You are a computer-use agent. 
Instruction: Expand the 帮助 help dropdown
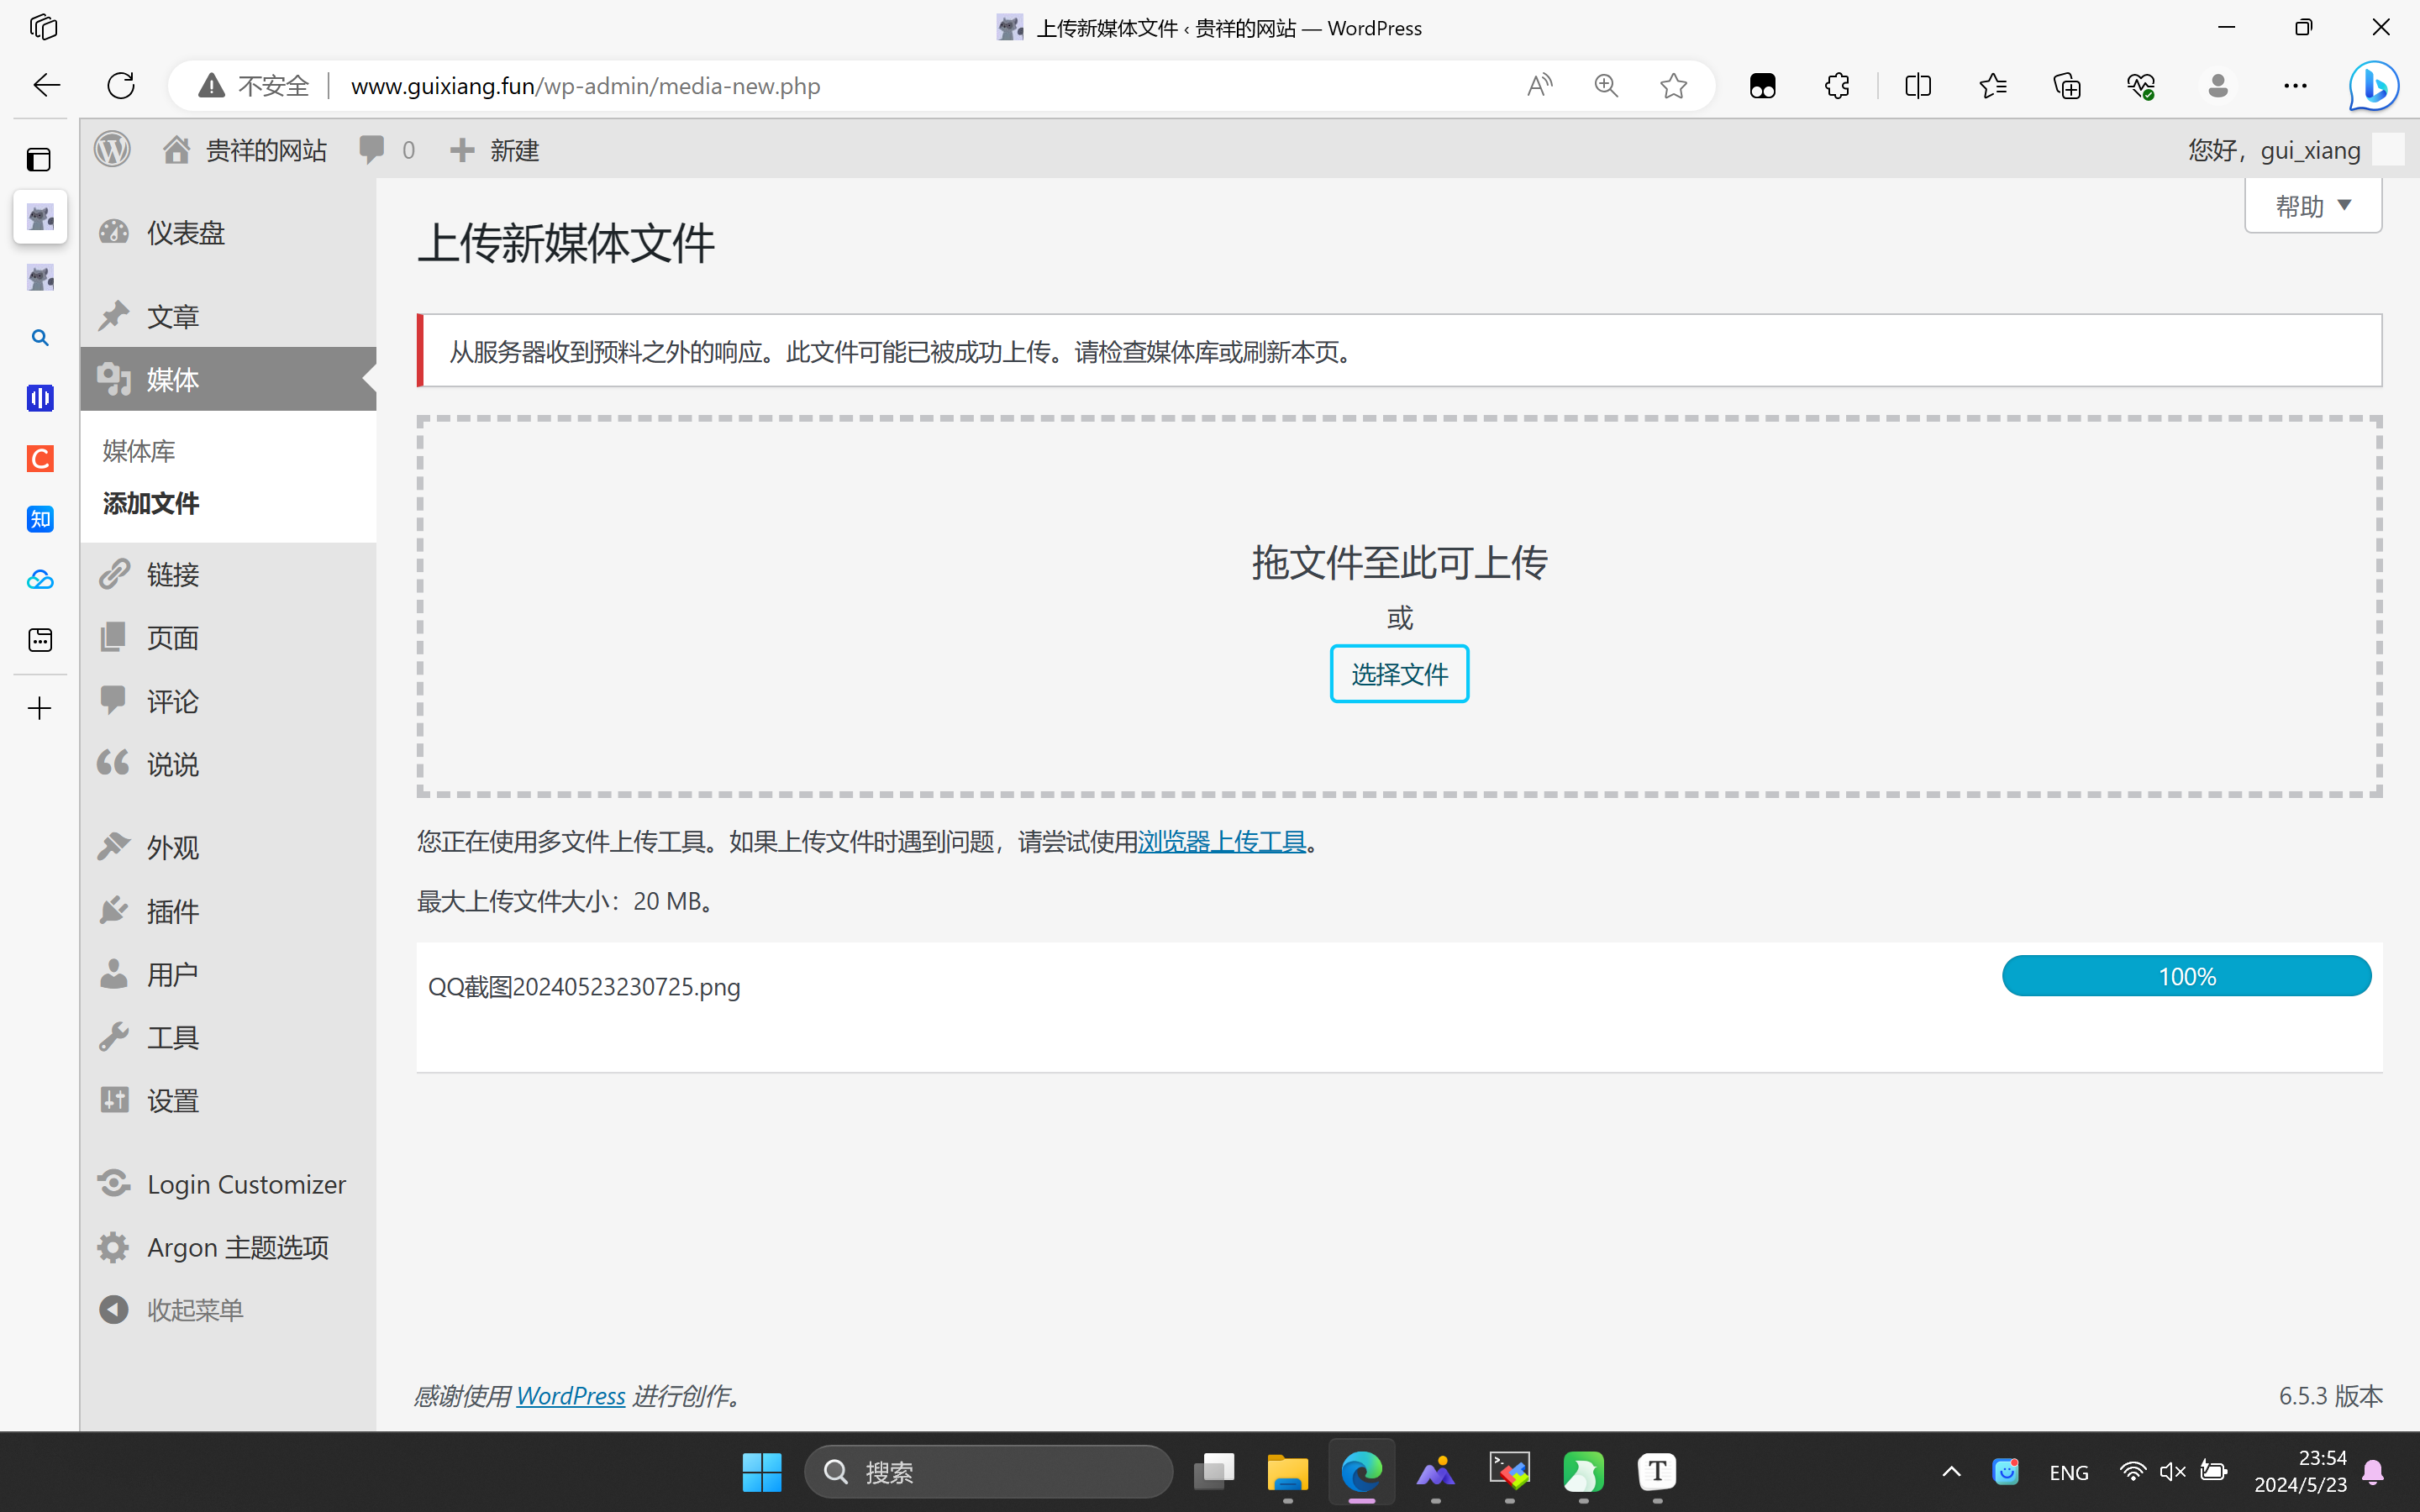point(2313,206)
